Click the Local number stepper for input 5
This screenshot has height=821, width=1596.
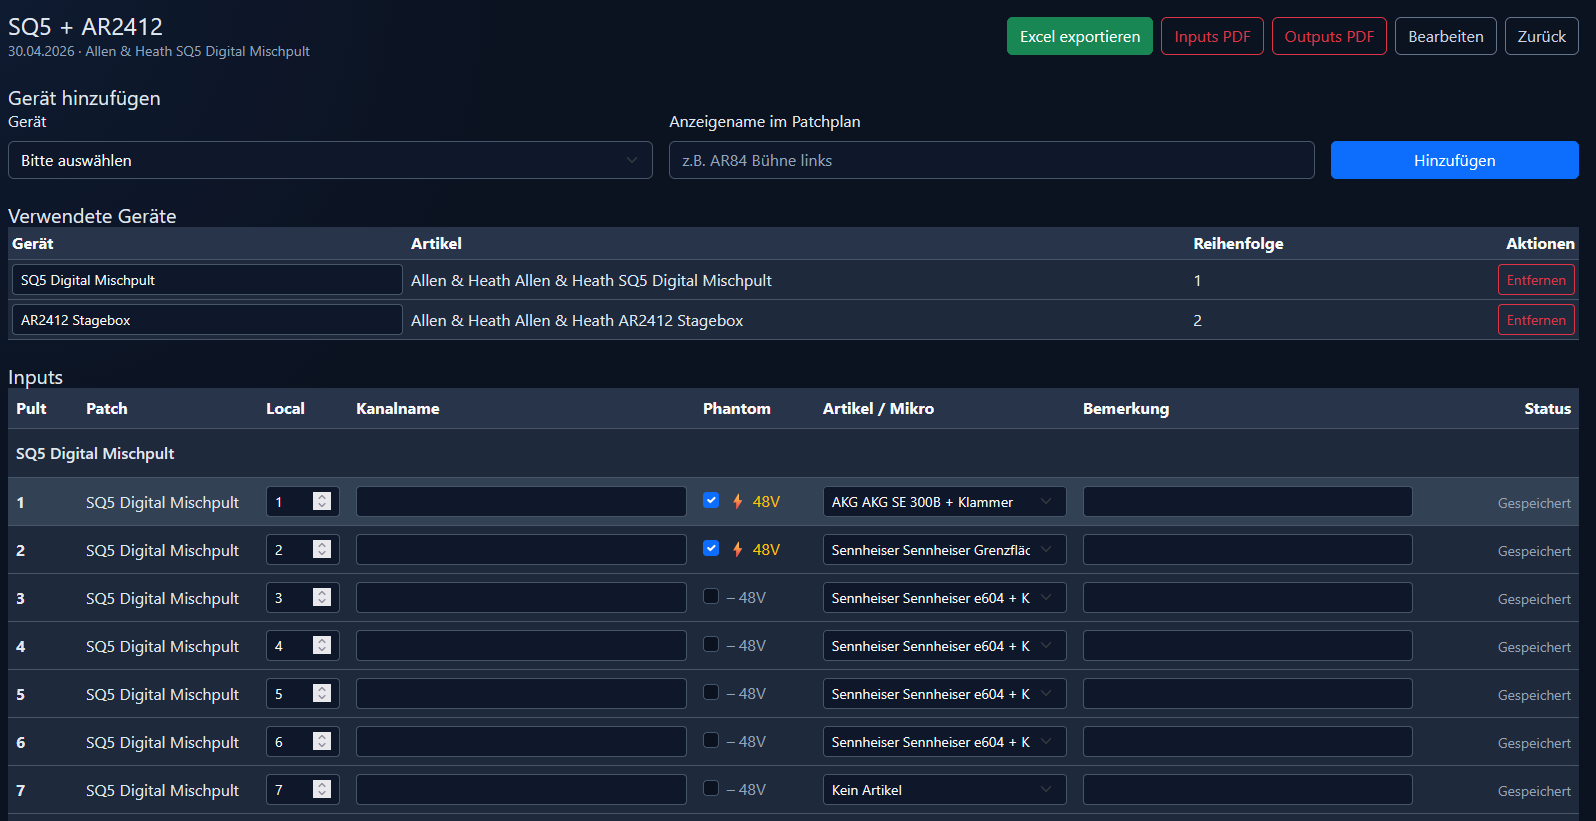(322, 694)
